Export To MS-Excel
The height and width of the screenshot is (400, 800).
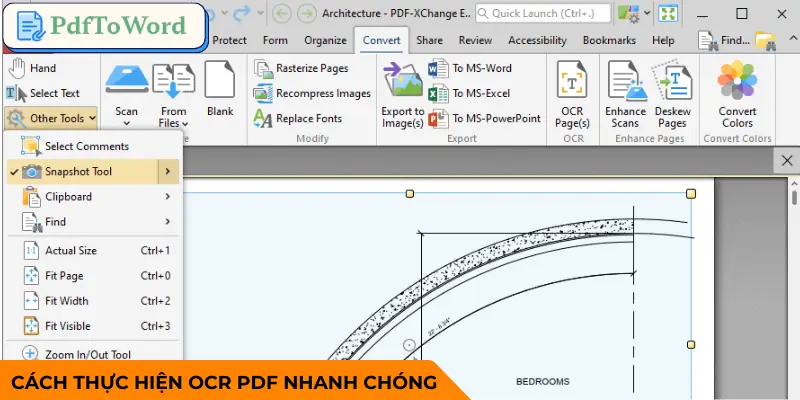[x=469, y=93]
